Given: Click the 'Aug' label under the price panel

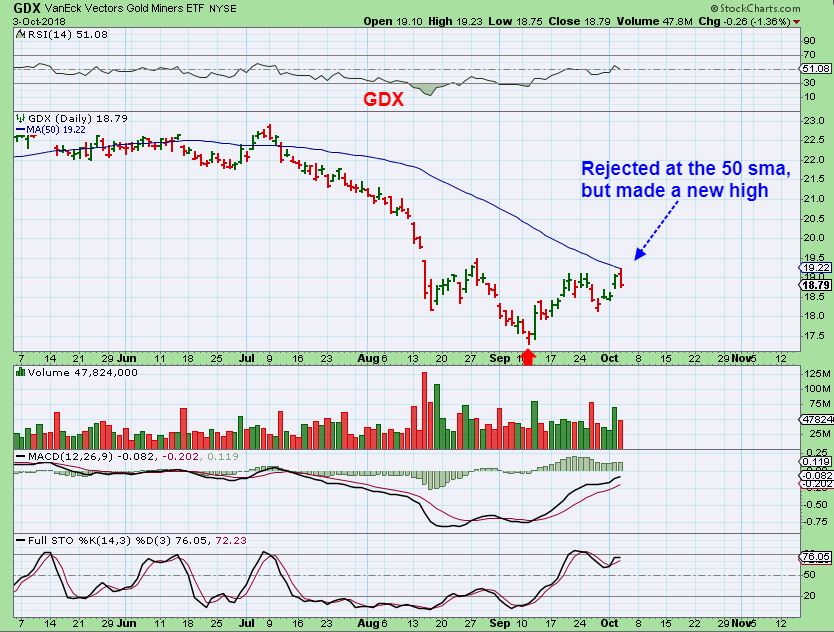Looking at the screenshot, I should click(x=368, y=358).
